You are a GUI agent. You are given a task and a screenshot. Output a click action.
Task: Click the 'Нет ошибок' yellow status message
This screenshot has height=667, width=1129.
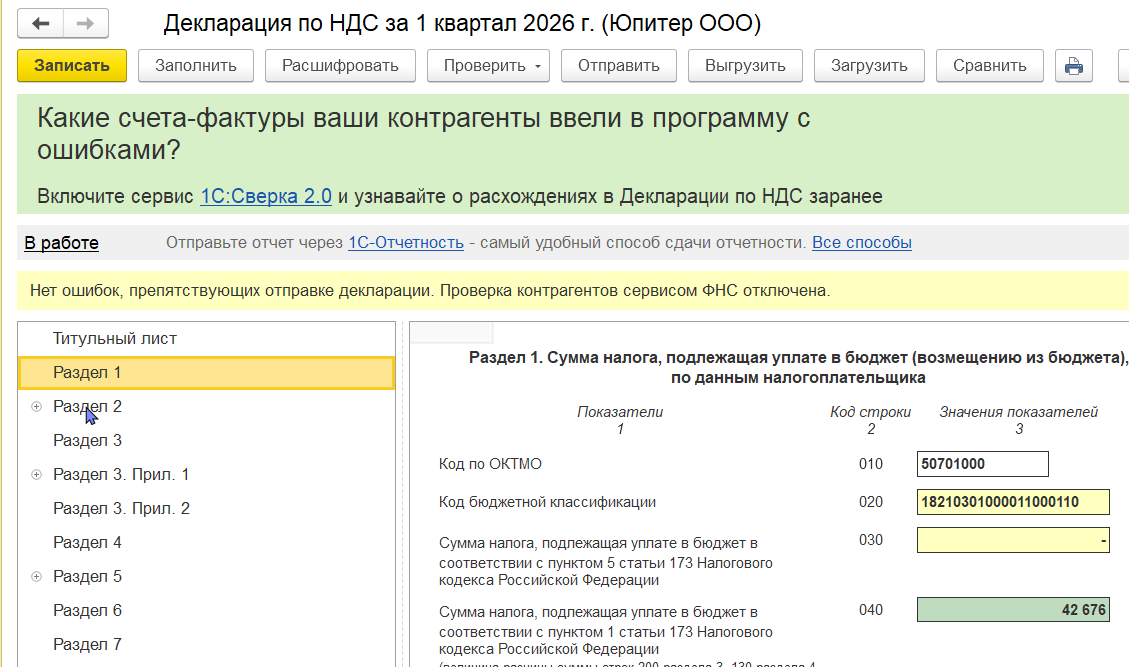click(430, 291)
